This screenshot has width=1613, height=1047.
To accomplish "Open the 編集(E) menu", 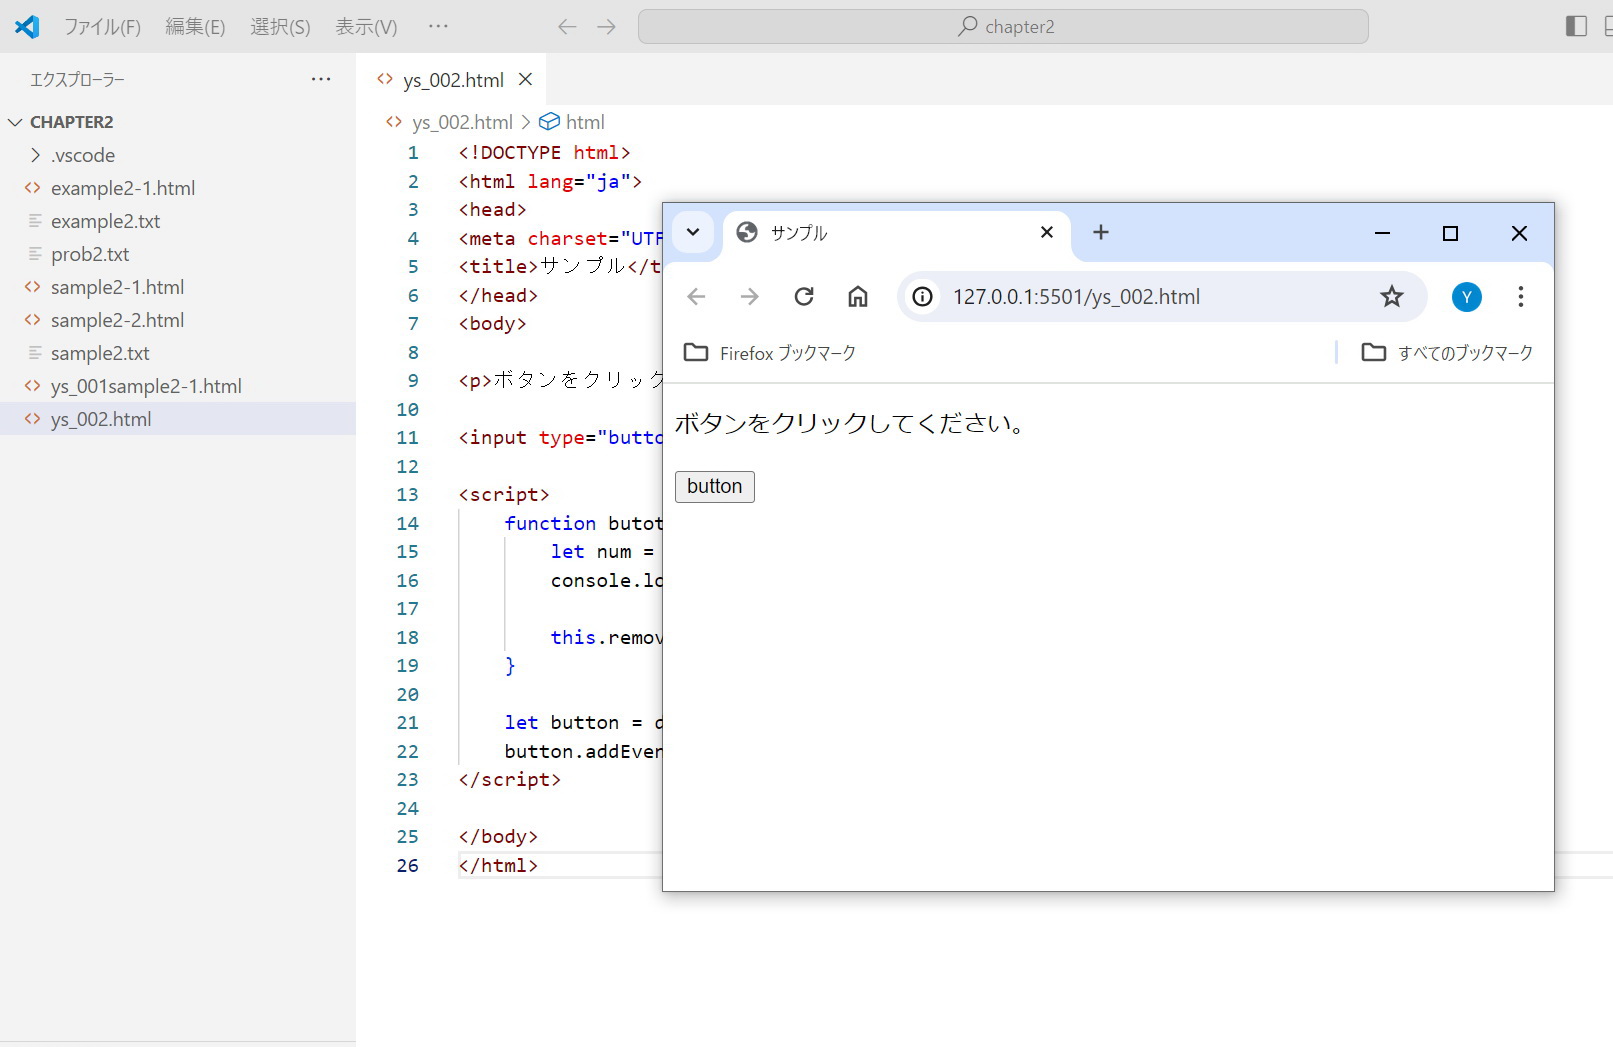I will click(195, 27).
